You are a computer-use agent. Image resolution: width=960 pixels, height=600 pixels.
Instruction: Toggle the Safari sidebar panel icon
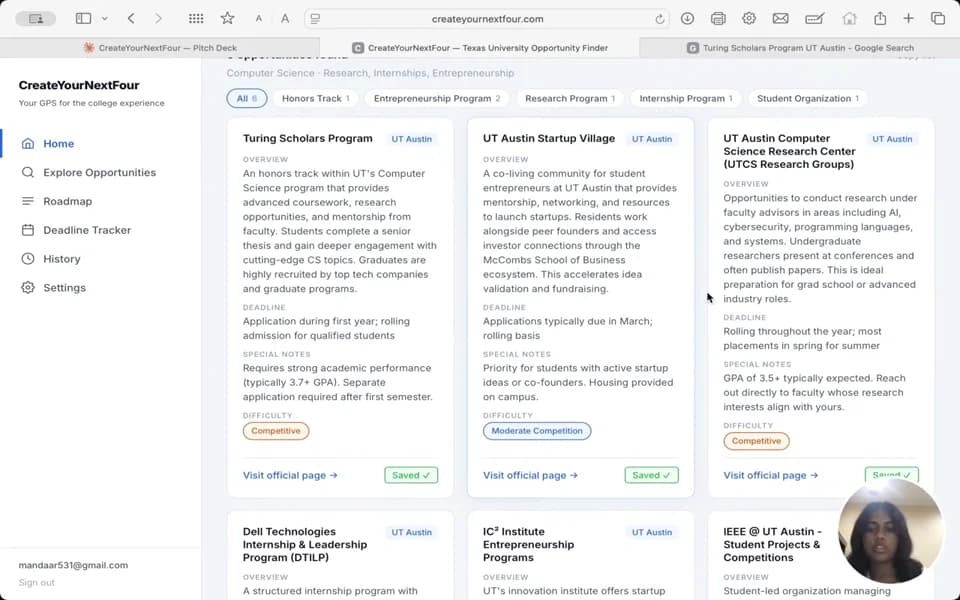click(x=83, y=18)
